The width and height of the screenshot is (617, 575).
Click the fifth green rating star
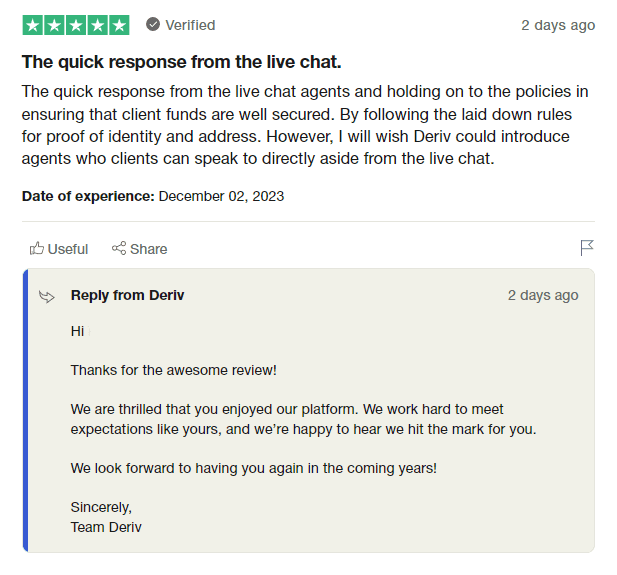pyautogui.click(x=119, y=25)
